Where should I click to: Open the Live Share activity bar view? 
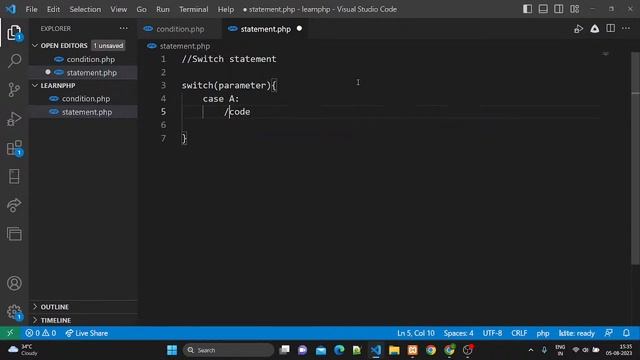(14, 205)
